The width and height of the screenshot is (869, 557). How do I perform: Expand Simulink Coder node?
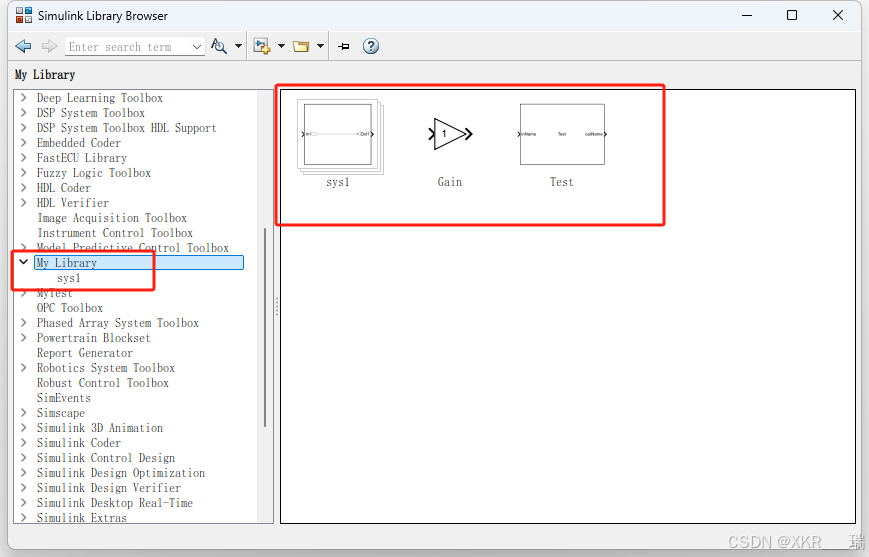(x=23, y=442)
